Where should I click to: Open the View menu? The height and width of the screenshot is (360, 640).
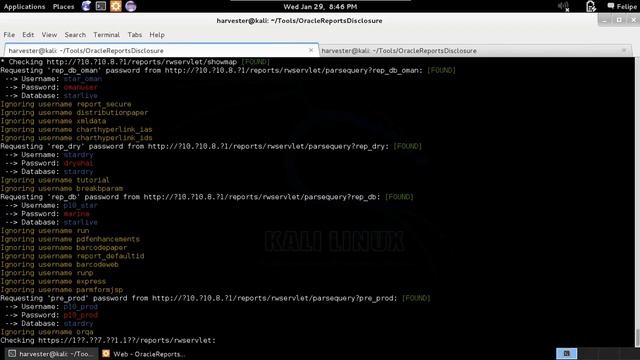(49, 35)
